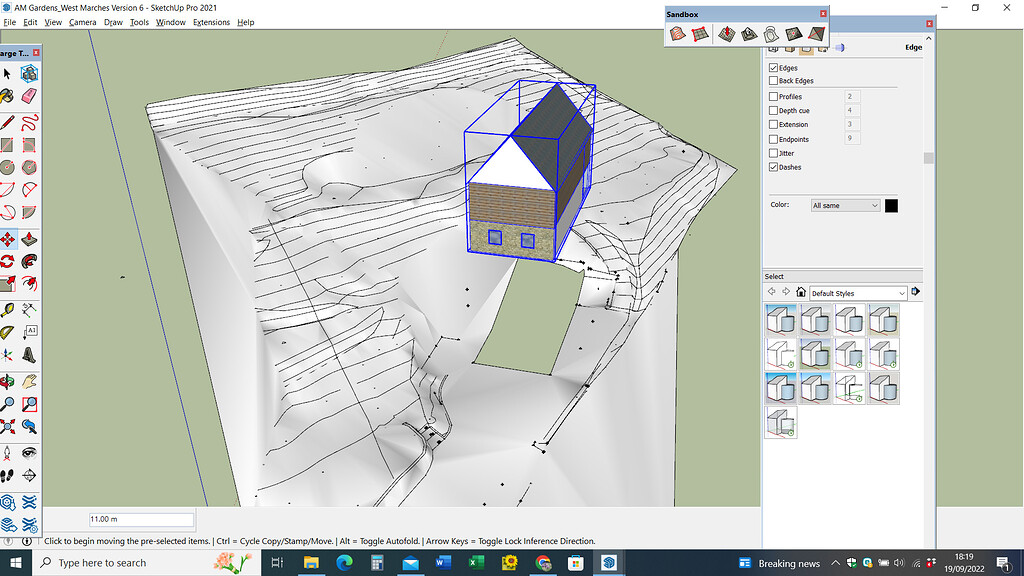Viewport: 1024px width, 576px height.
Task: Click the black edge color swatch
Action: [x=891, y=205]
